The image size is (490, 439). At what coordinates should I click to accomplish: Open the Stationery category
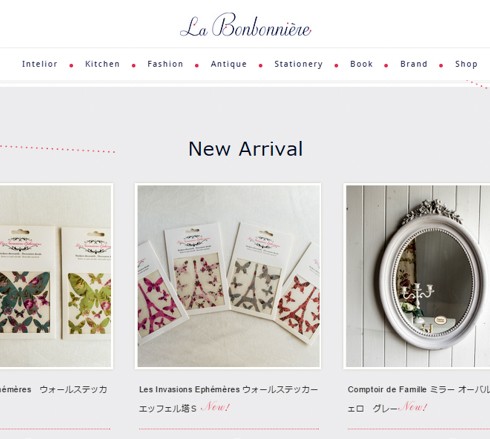[x=299, y=64]
